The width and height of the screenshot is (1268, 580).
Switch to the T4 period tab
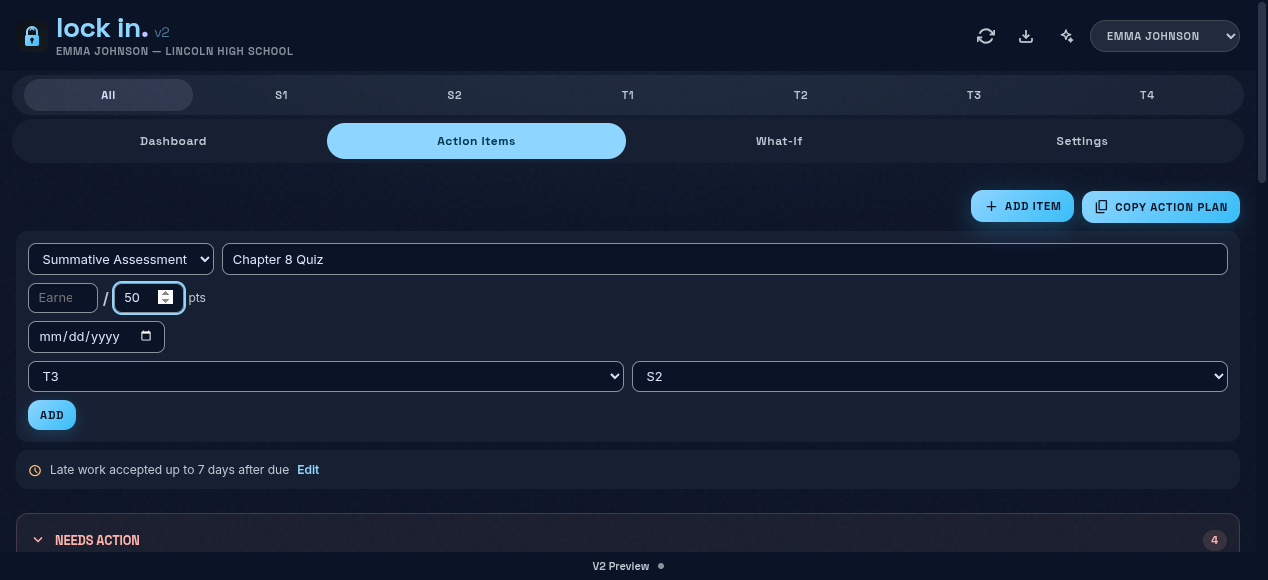[x=1147, y=95]
